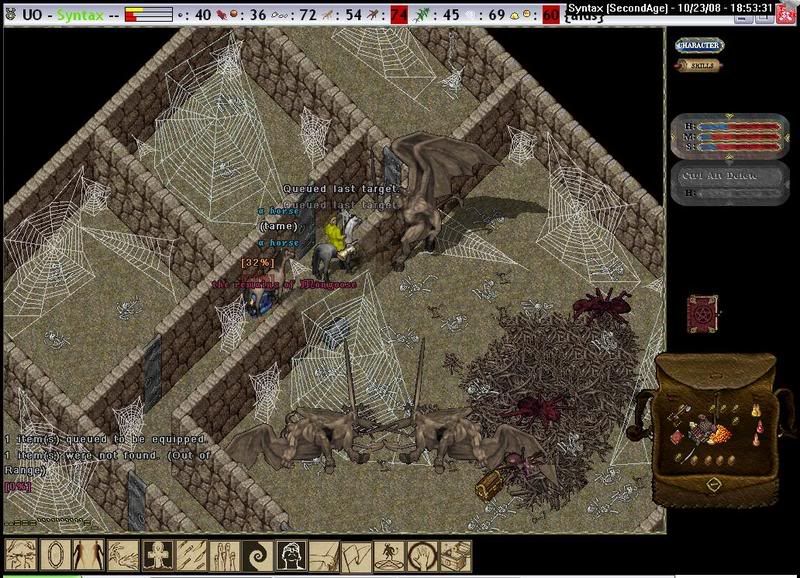The height and width of the screenshot is (578, 800).
Task: Click the diamond emblem on the backpack flap
Action: click(714, 484)
